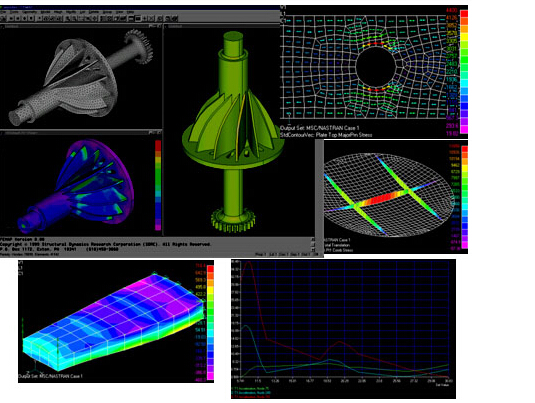Click magenta bottom of plate-hole contour legend

pyautogui.click(x=464, y=129)
